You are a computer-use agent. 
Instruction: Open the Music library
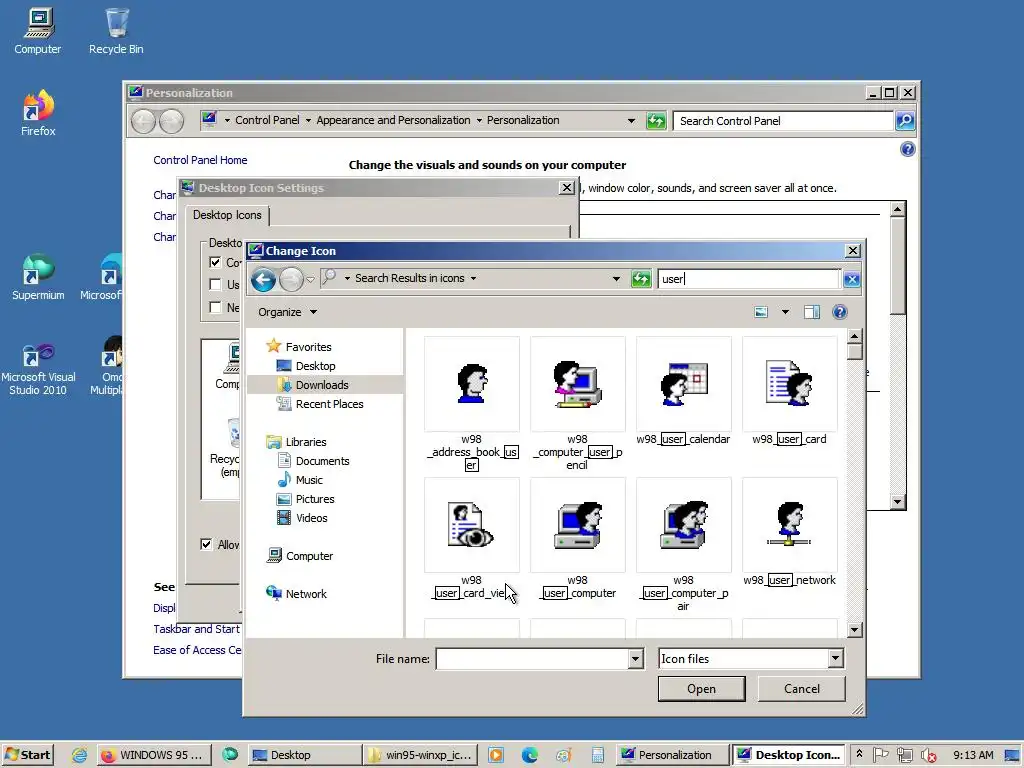coord(300,480)
